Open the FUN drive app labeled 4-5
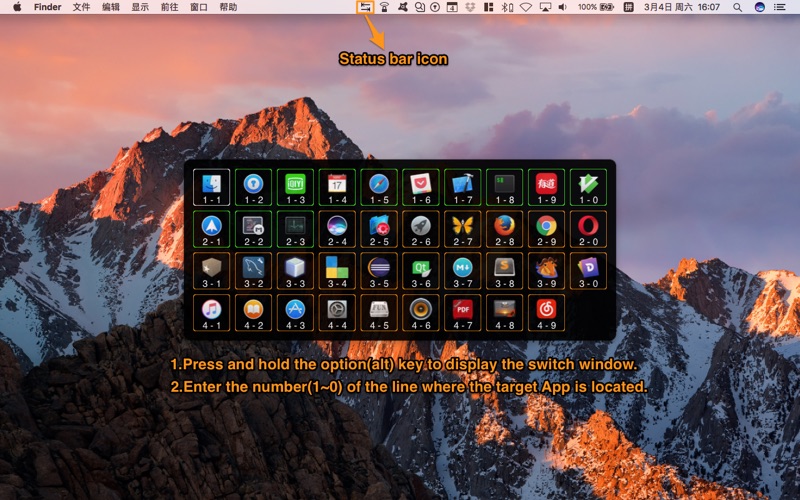Screen dimensions: 800x500 [379, 313]
